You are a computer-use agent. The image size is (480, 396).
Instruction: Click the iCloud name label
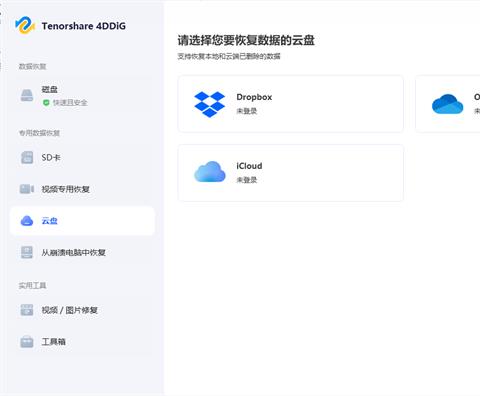249,166
